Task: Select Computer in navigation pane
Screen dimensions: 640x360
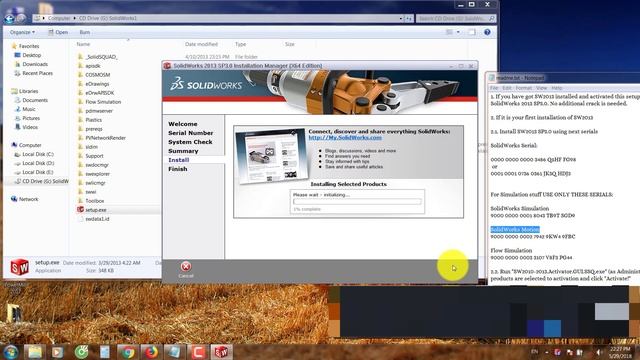Action: pyautogui.click(x=30, y=145)
